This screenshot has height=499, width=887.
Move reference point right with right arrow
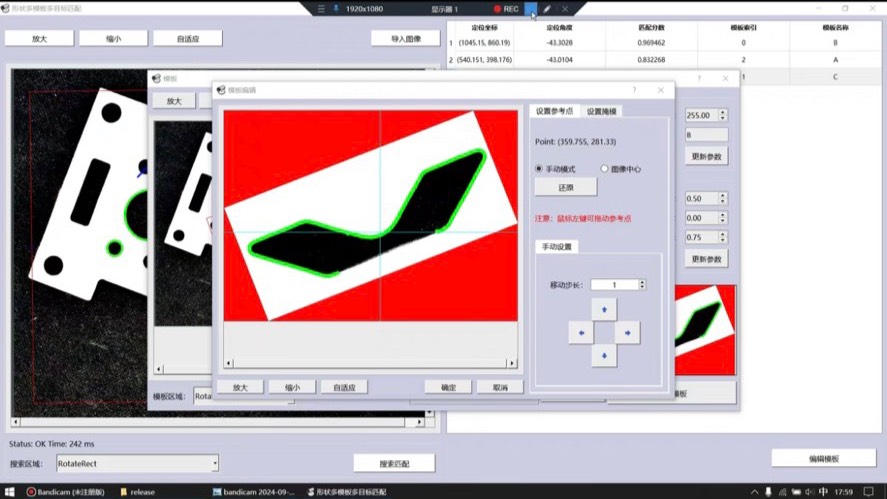click(627, 333)
